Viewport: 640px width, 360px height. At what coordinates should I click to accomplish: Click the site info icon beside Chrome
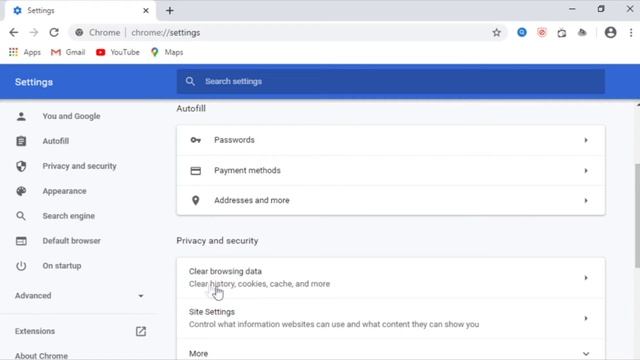pos(79,33)
